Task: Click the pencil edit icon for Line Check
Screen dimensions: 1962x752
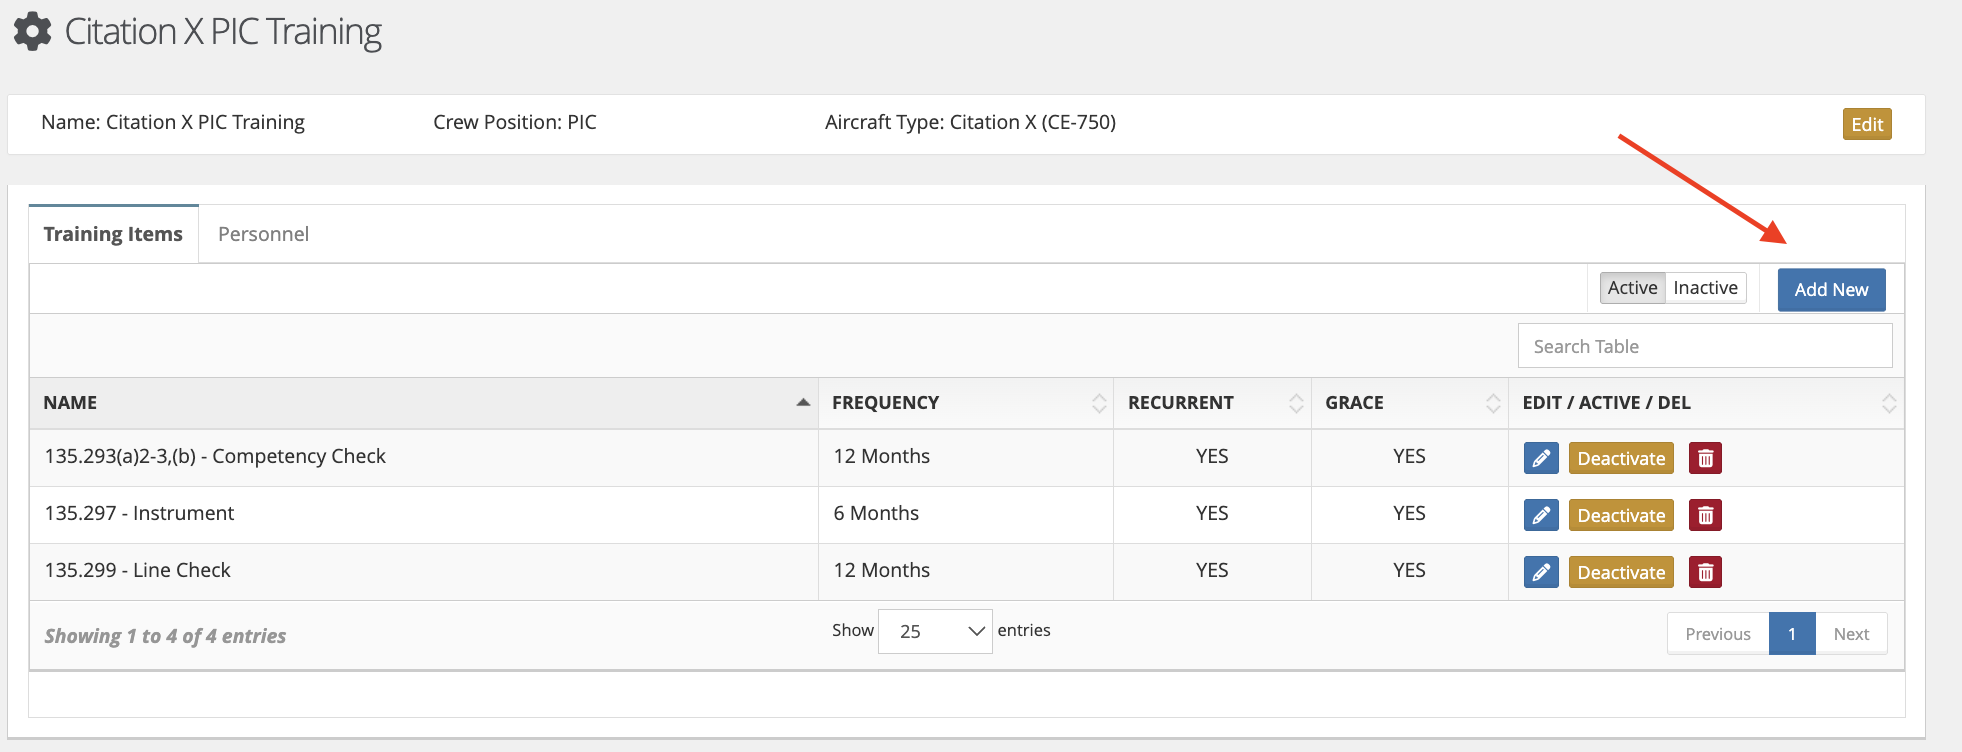Action: pyautogui.click(x=1541, y=572)
